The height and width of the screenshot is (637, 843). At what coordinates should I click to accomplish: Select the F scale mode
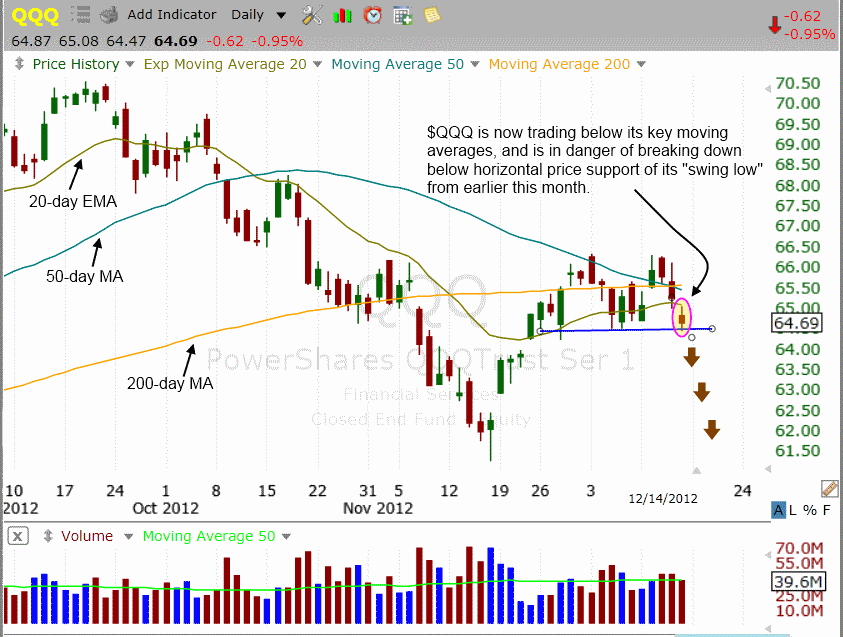(826, 510)
